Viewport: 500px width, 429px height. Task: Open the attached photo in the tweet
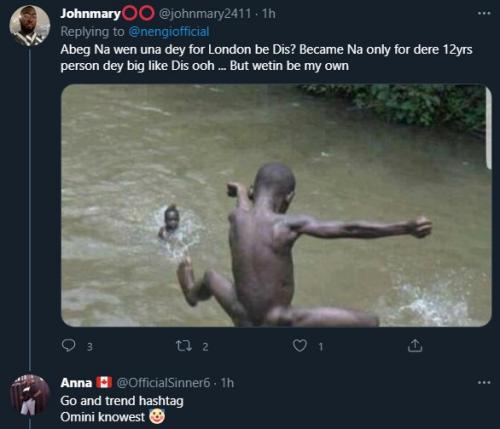click(x=276, y=205)
